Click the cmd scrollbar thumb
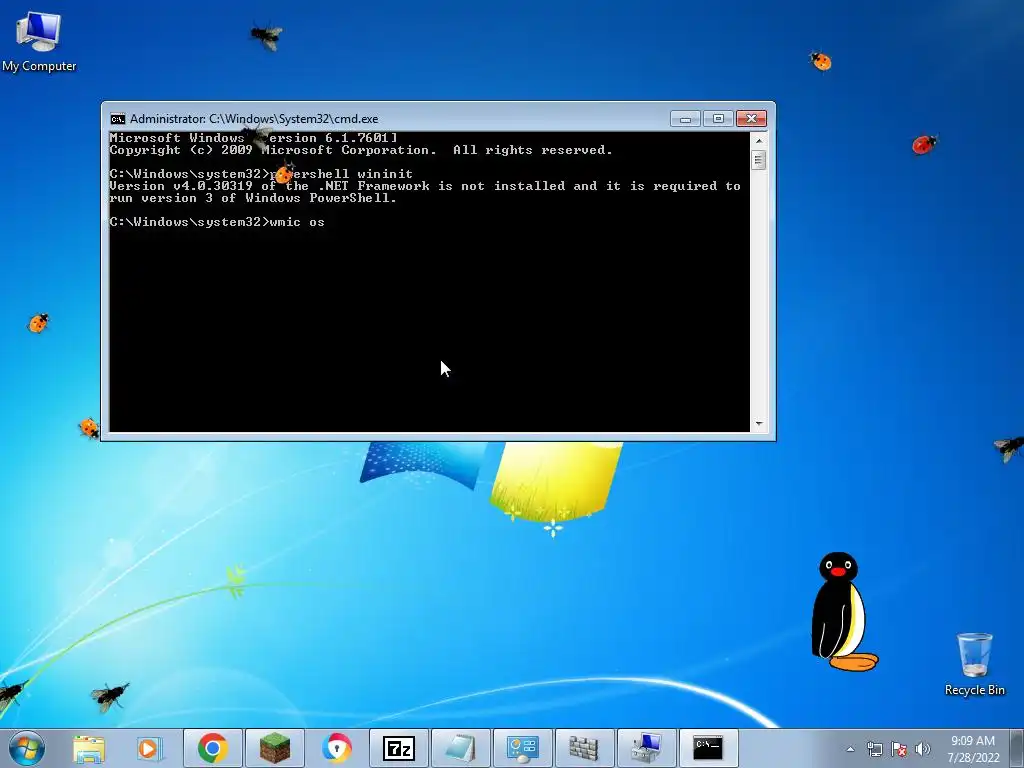The width and height of the screenshot is (1024, 768). coord(758,160)
